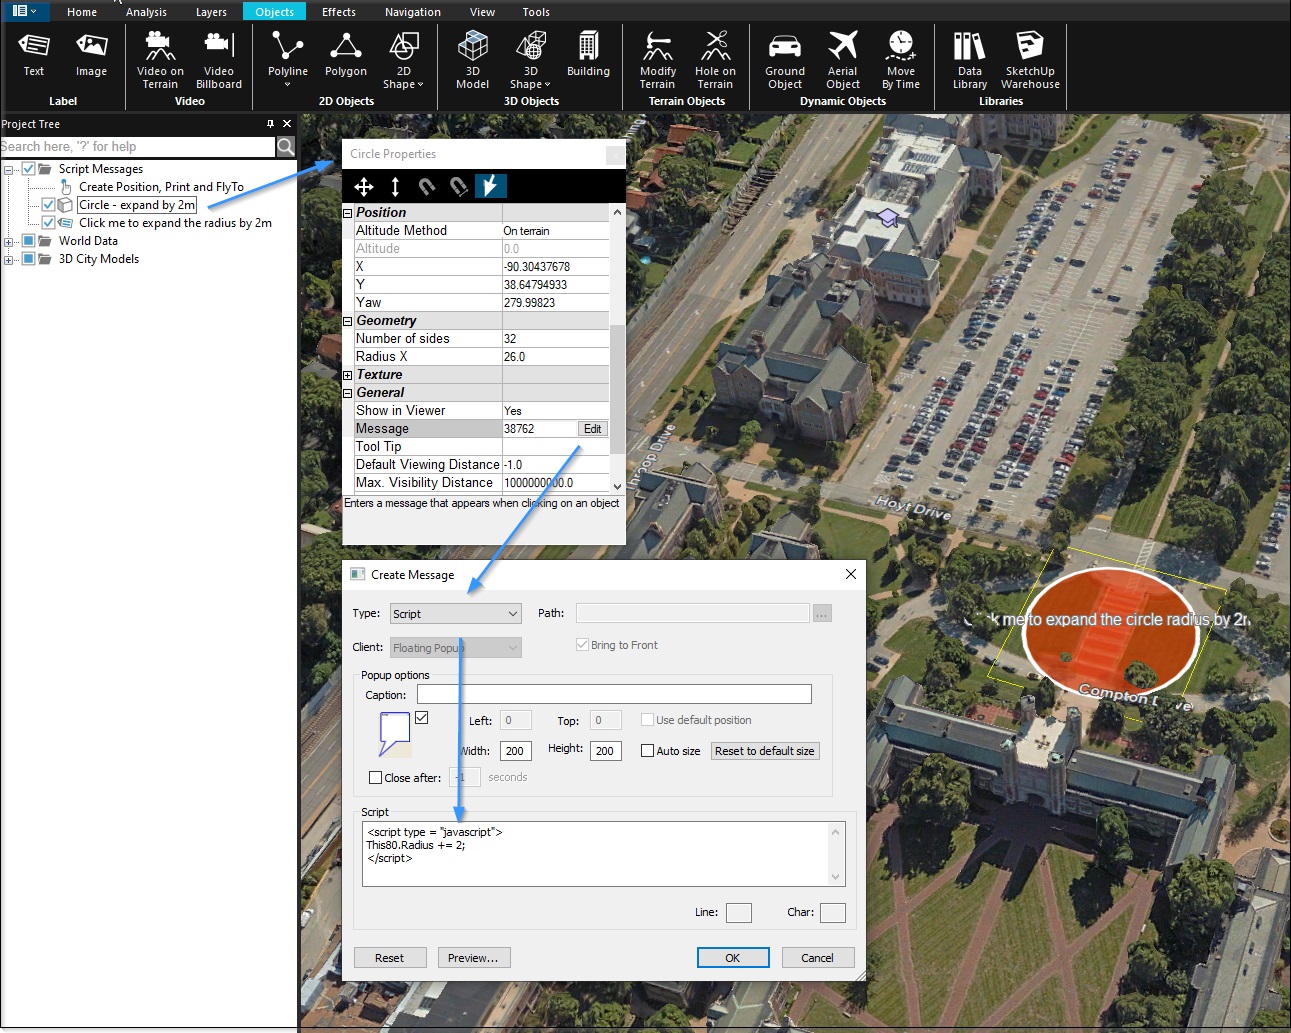Add an Aerial Object

843,60
